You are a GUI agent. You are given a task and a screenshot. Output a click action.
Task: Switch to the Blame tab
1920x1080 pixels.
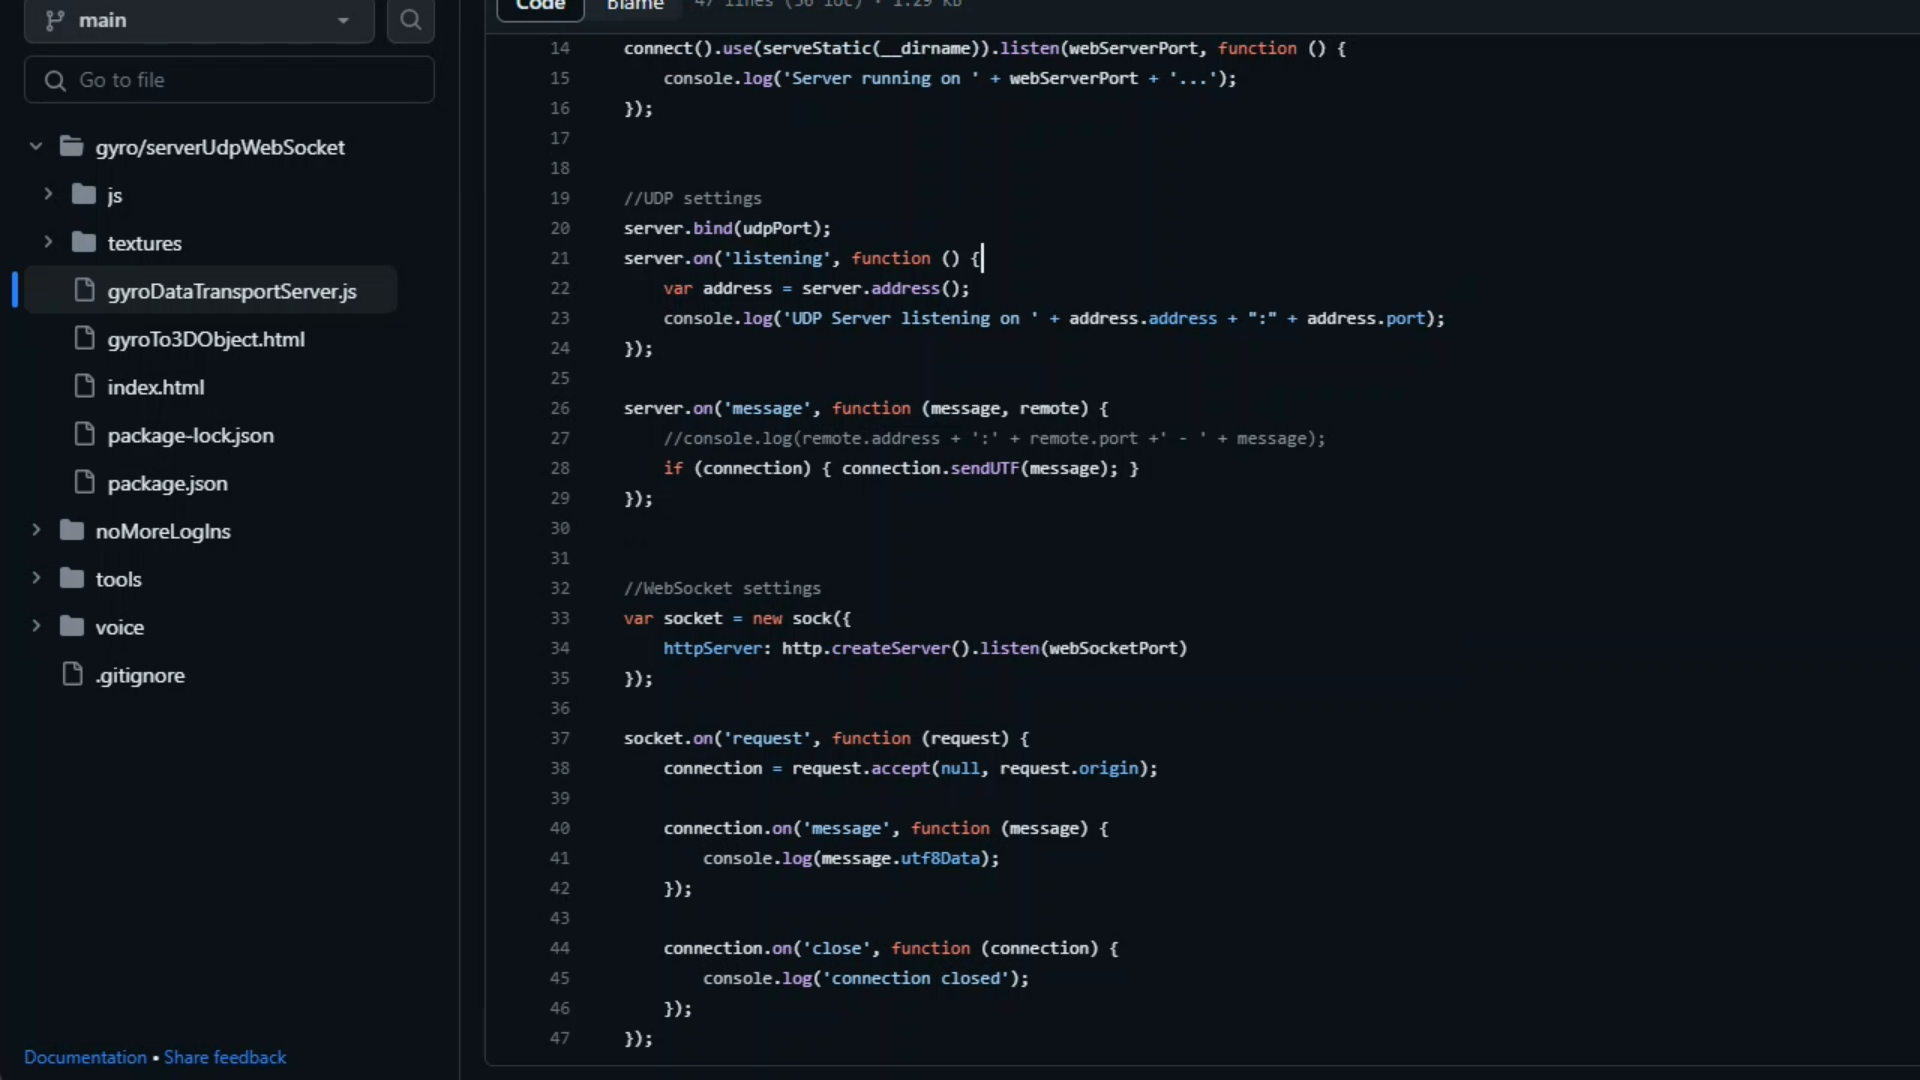(x=634, y=6)
